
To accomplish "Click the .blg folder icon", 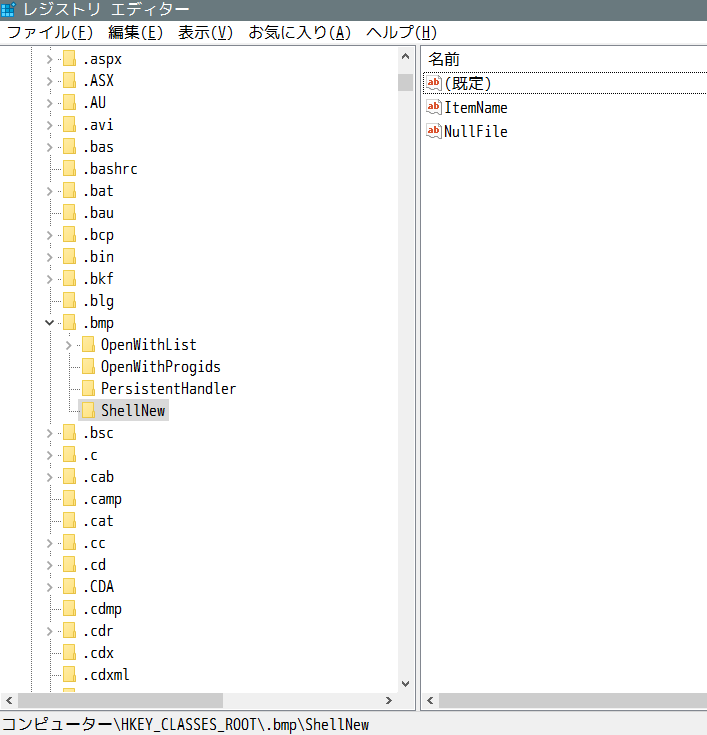I will pyautogui.click(x=69, y=300).
